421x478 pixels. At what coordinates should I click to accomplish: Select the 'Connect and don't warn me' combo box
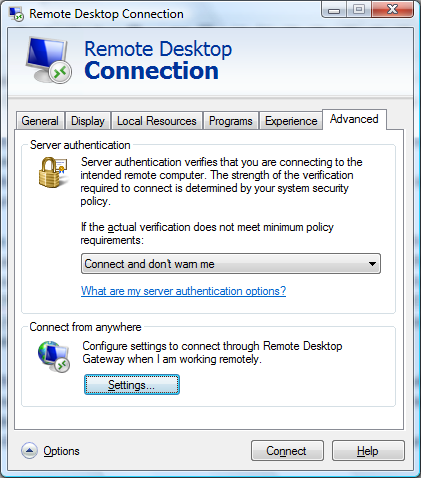coord(231,264)
